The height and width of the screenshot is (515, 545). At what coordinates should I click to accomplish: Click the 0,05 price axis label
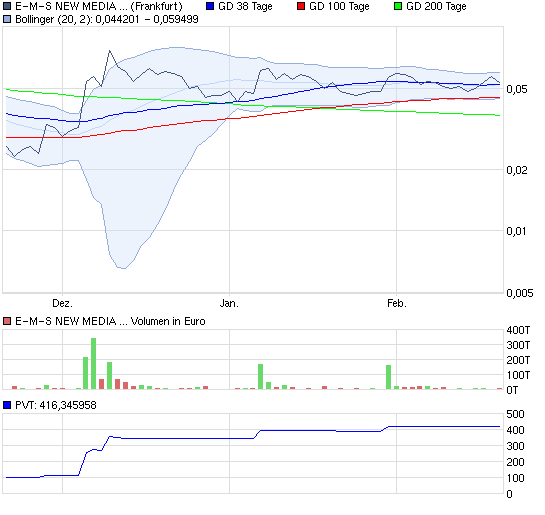(517, 89)
